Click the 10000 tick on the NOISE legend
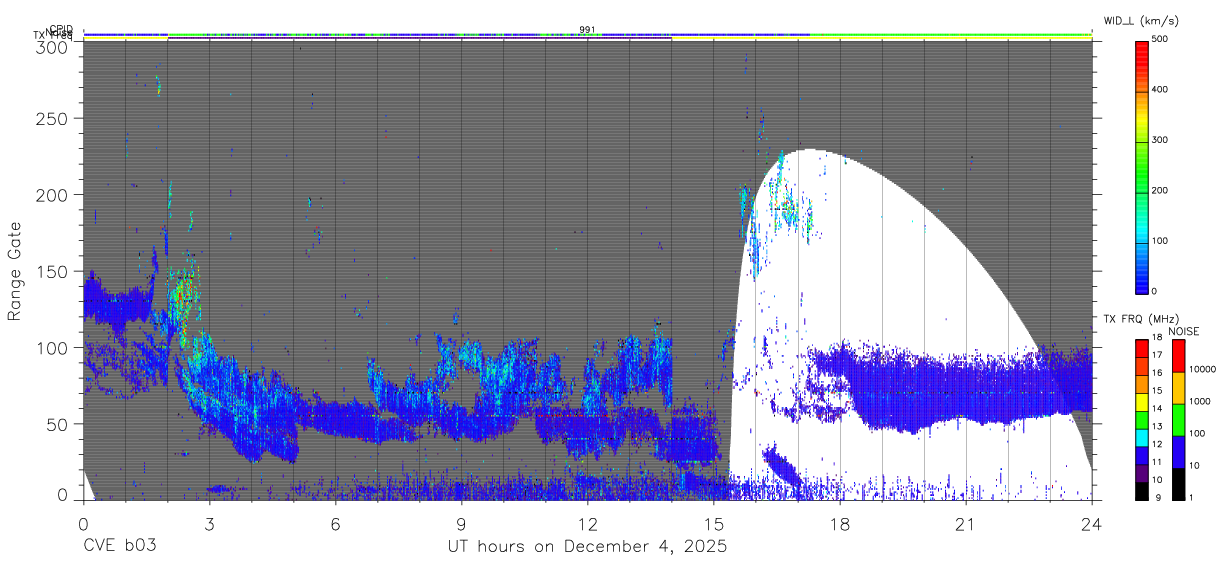 click(x=1202, y=370)
